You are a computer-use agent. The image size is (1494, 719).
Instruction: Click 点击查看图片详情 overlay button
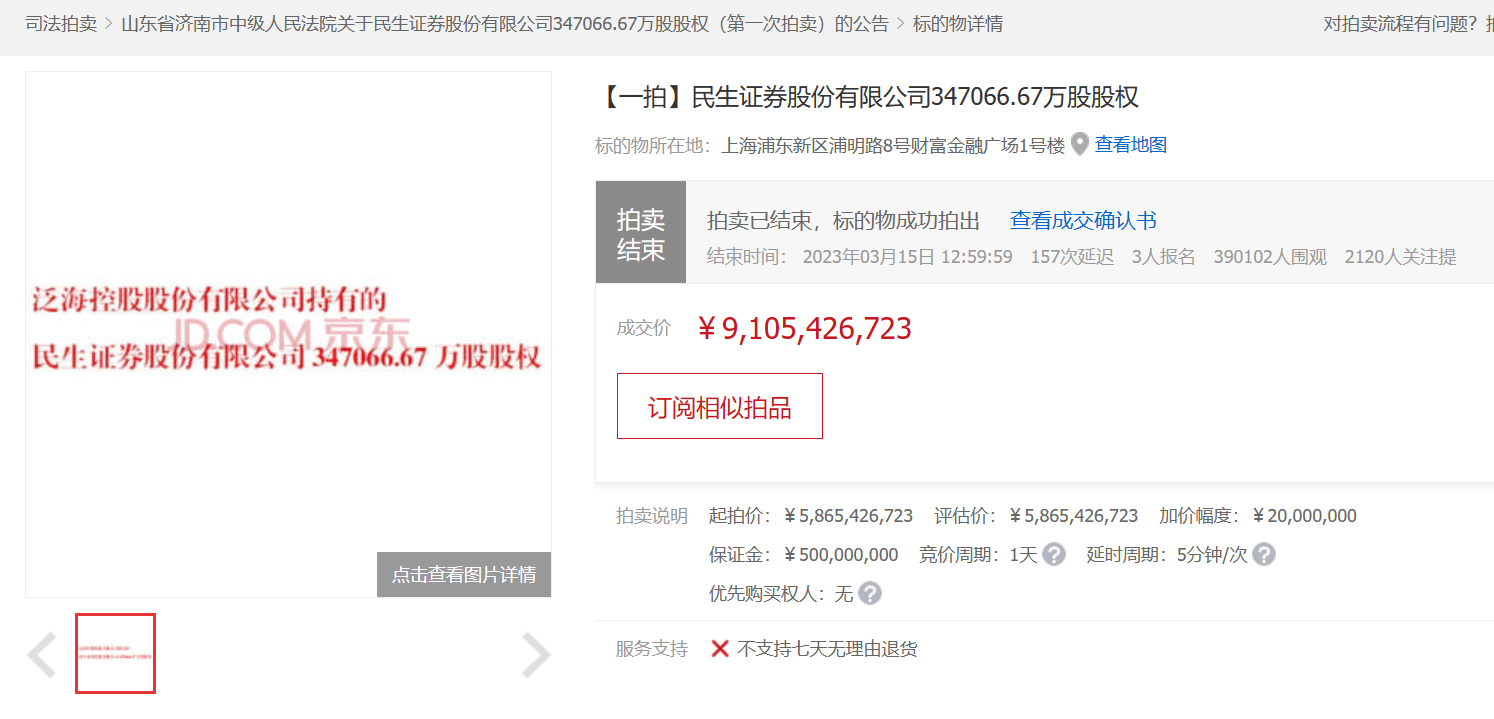point(464,575)
